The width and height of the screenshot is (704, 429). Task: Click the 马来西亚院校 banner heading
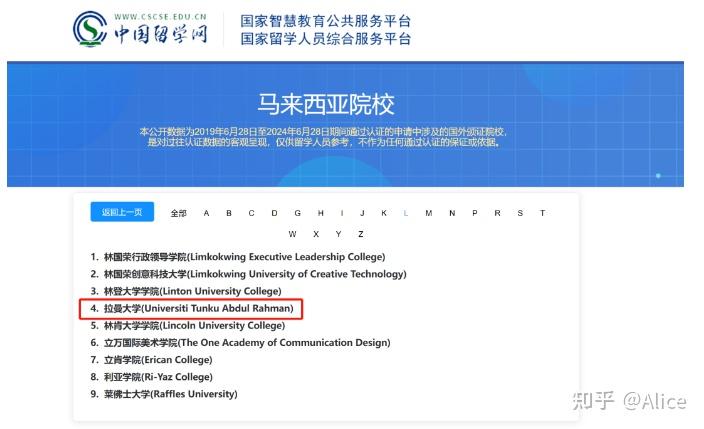click(326, 104)
